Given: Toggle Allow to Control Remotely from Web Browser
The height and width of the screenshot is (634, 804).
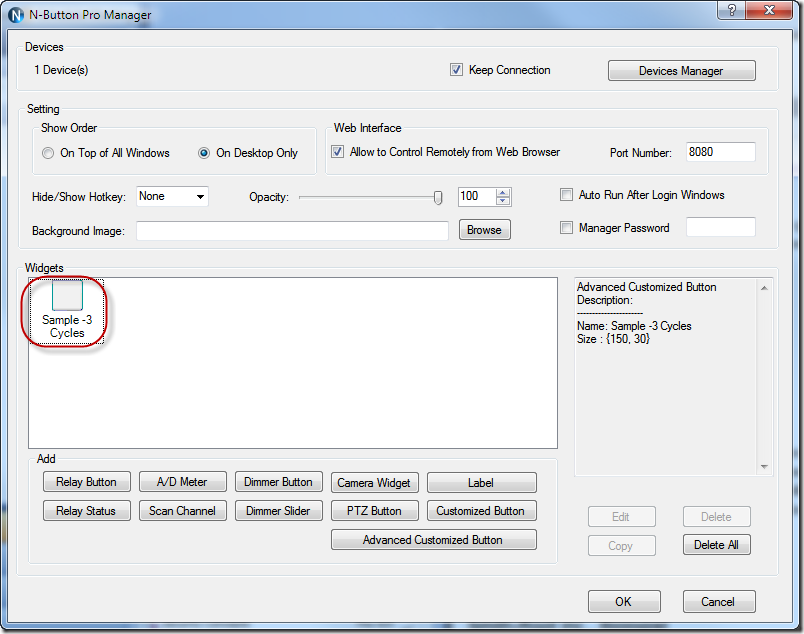Looking at the screenshot, I should (337, 152).
